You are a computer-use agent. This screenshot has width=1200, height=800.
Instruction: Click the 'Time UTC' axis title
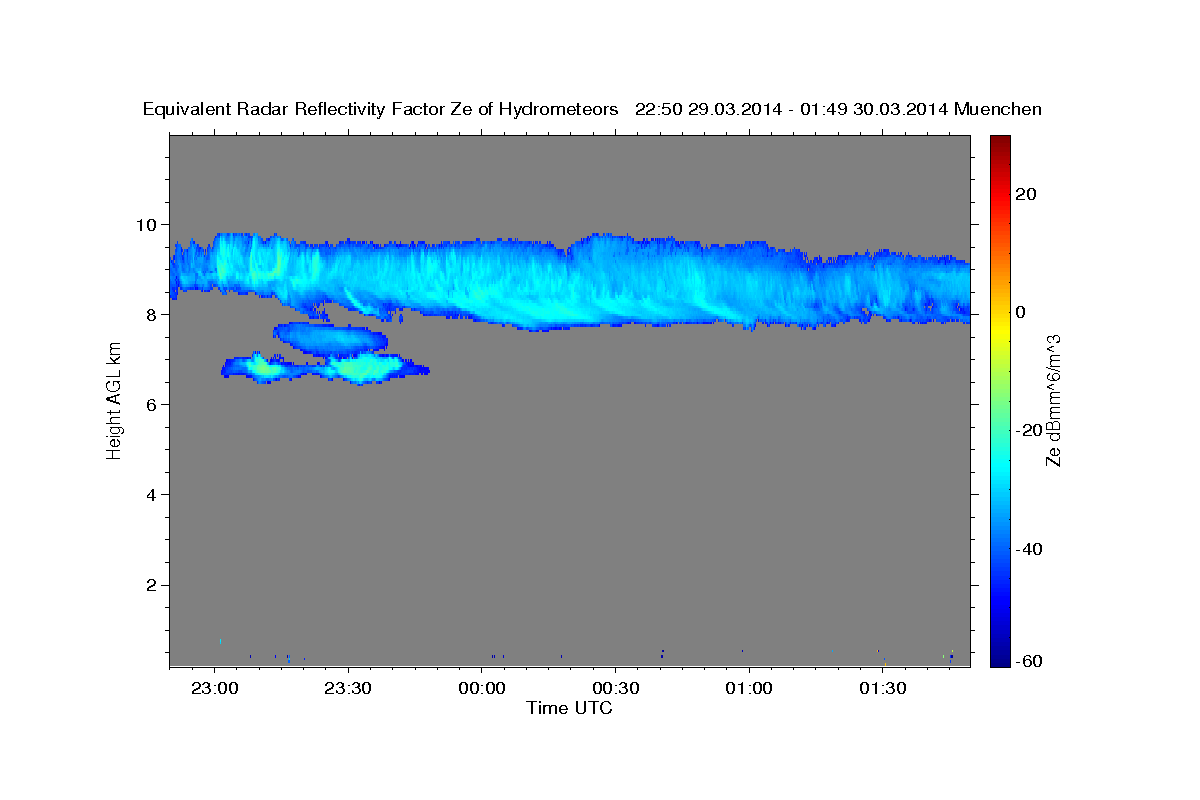(x=569, y=708)
